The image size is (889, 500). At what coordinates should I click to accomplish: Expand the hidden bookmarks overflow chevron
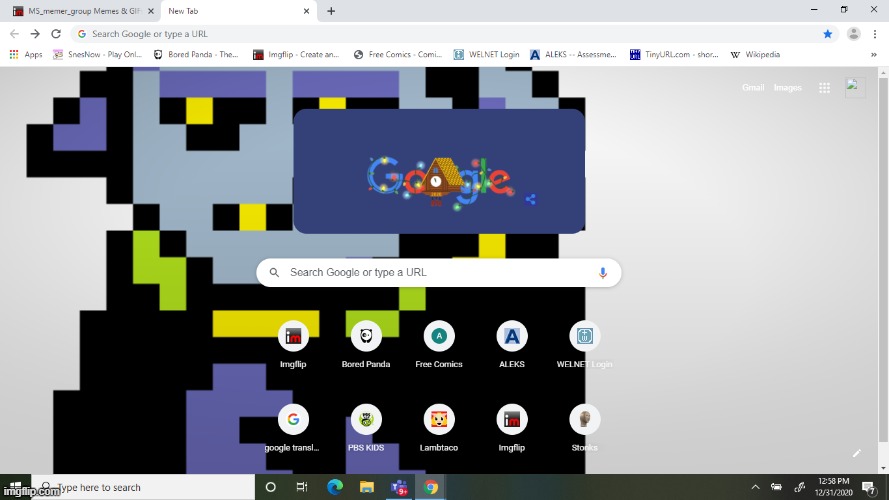[x=874, y=54]
